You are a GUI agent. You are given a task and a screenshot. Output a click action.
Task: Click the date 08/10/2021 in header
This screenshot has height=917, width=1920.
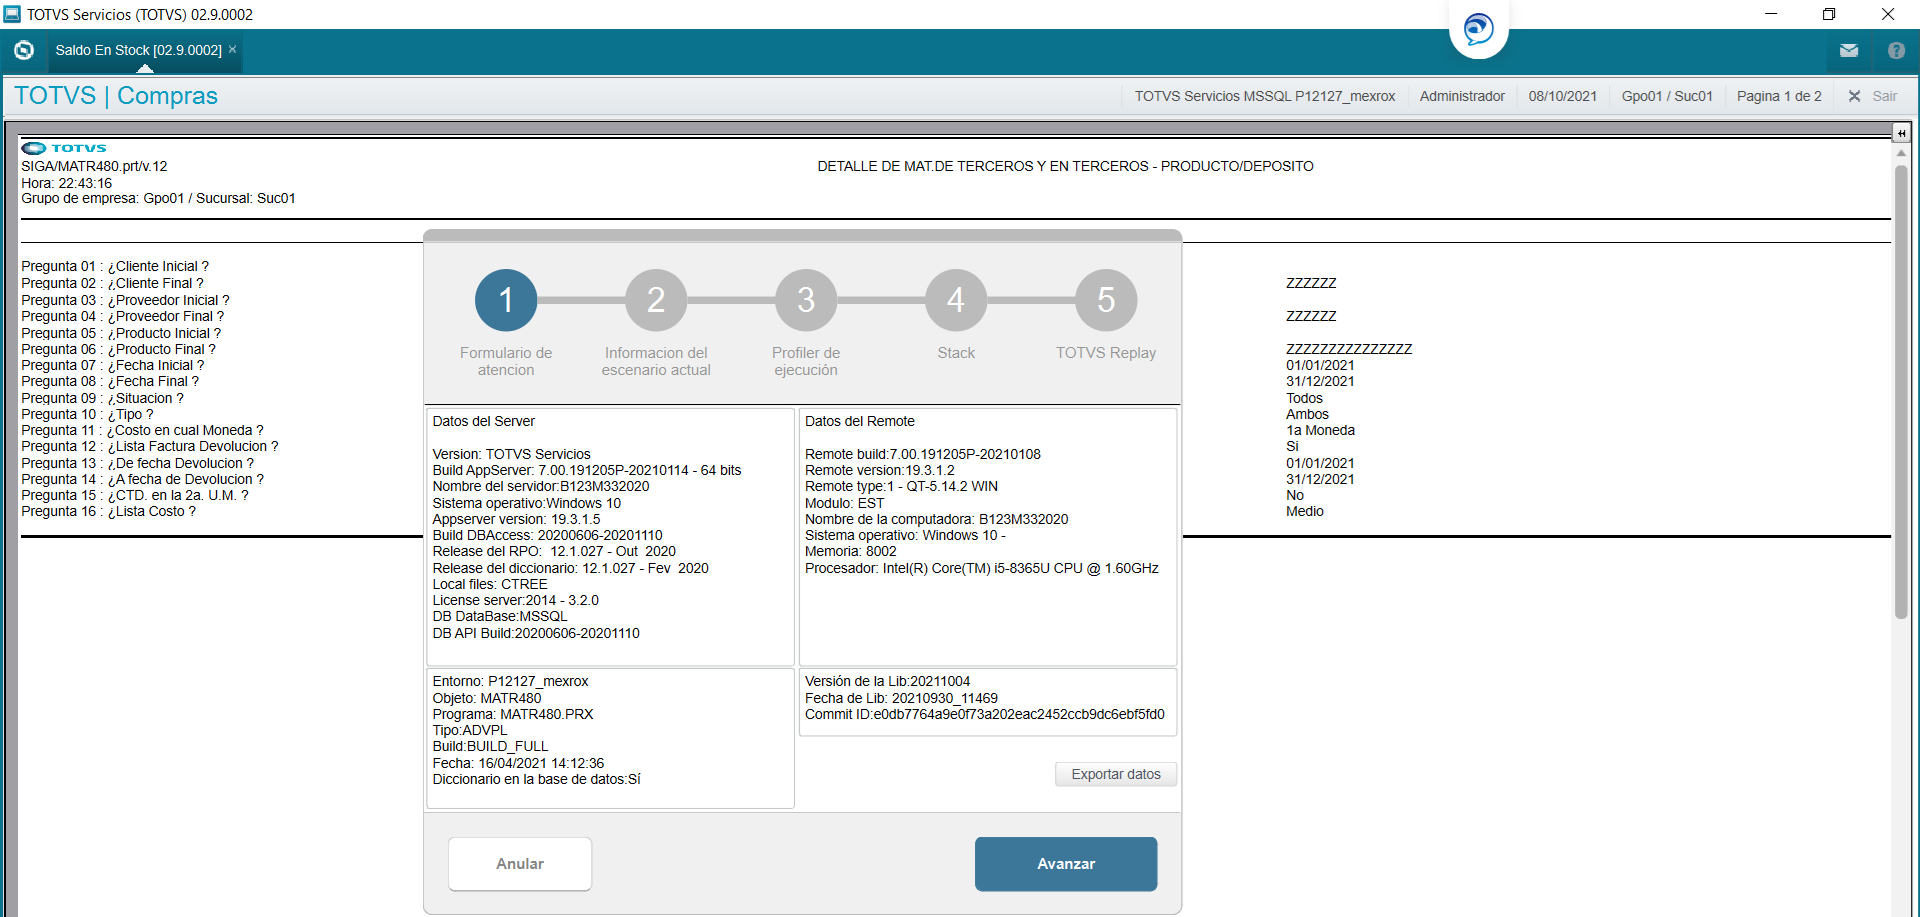coord(1563,96)
